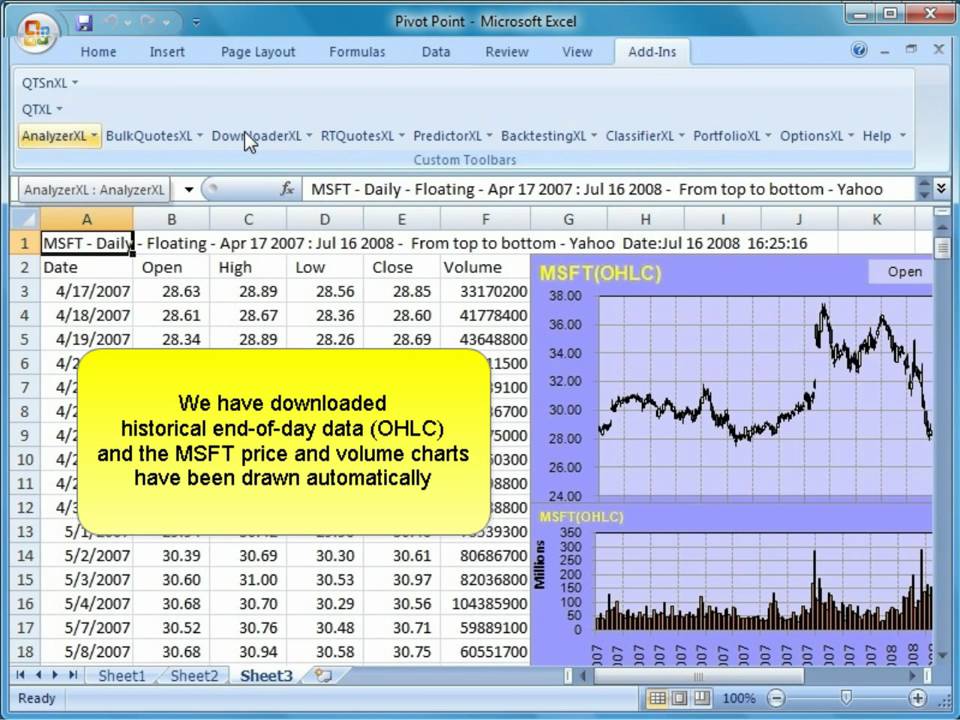The width and height of the screenshot is (960, 720).
Task: Open the PredictorXL dropdown menu
Action: [x=452, y=136]
